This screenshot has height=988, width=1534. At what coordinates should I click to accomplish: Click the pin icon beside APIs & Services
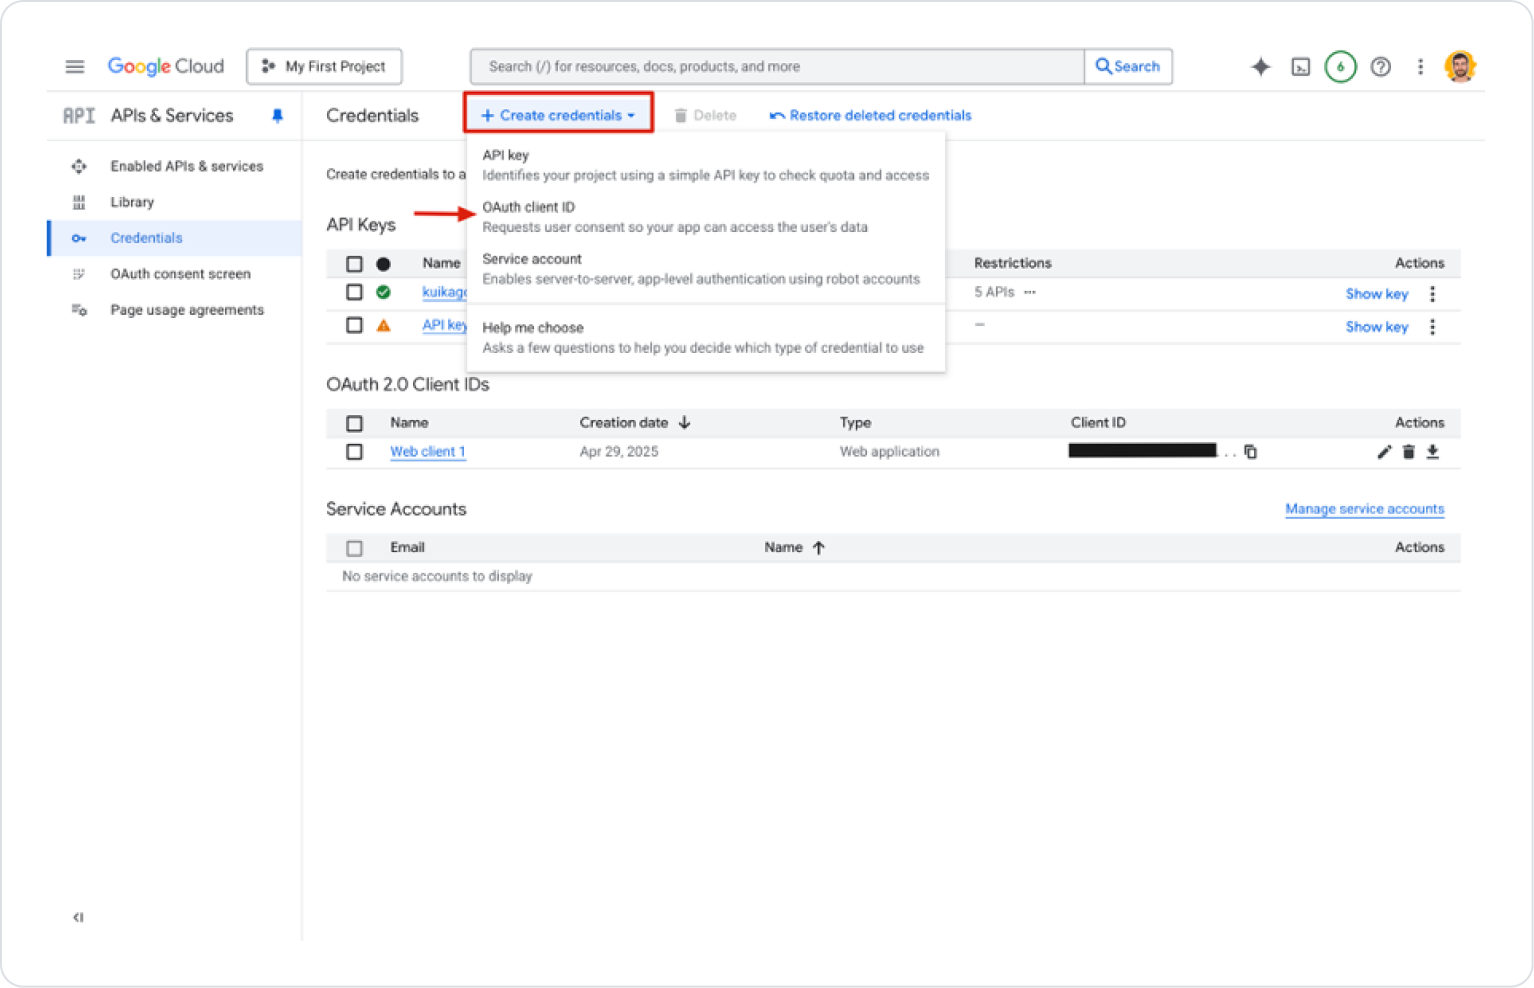coord(277,116)
